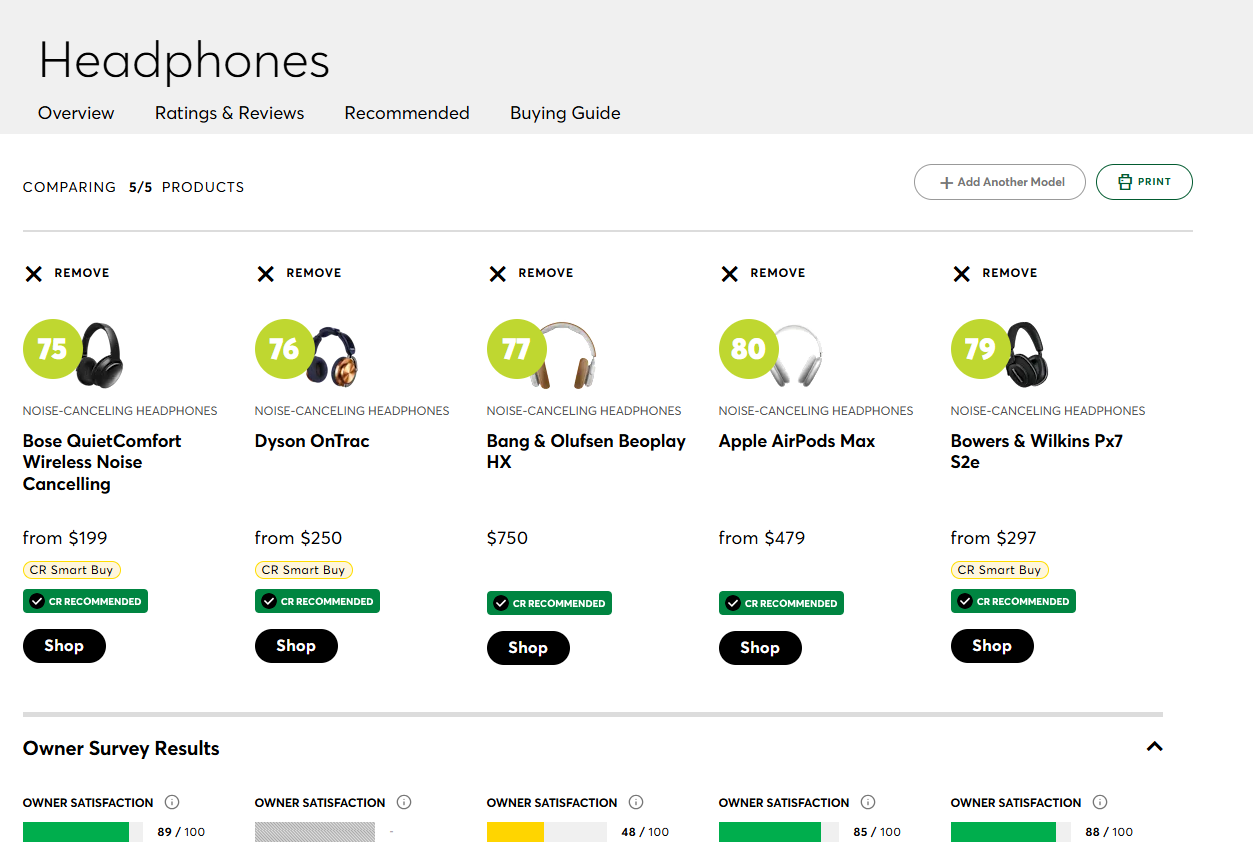
Task: Open the Overview tab
Action: point(76,113)
